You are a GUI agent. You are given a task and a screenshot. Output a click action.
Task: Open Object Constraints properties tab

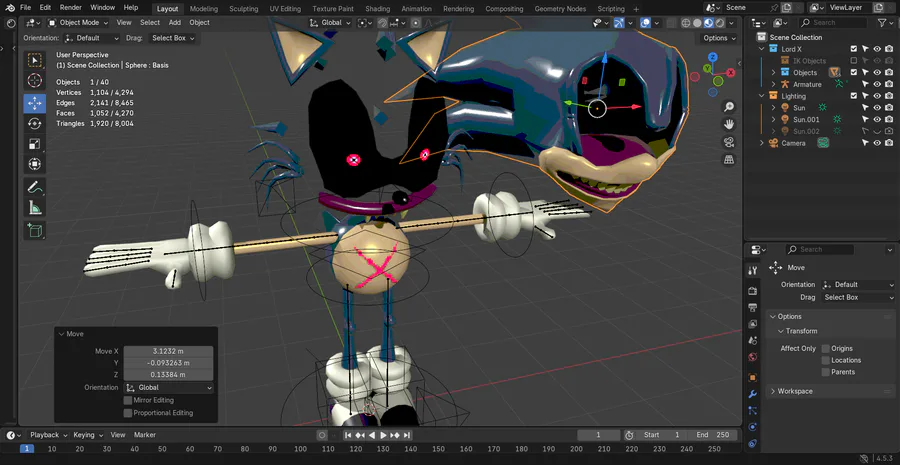(753, 444)
